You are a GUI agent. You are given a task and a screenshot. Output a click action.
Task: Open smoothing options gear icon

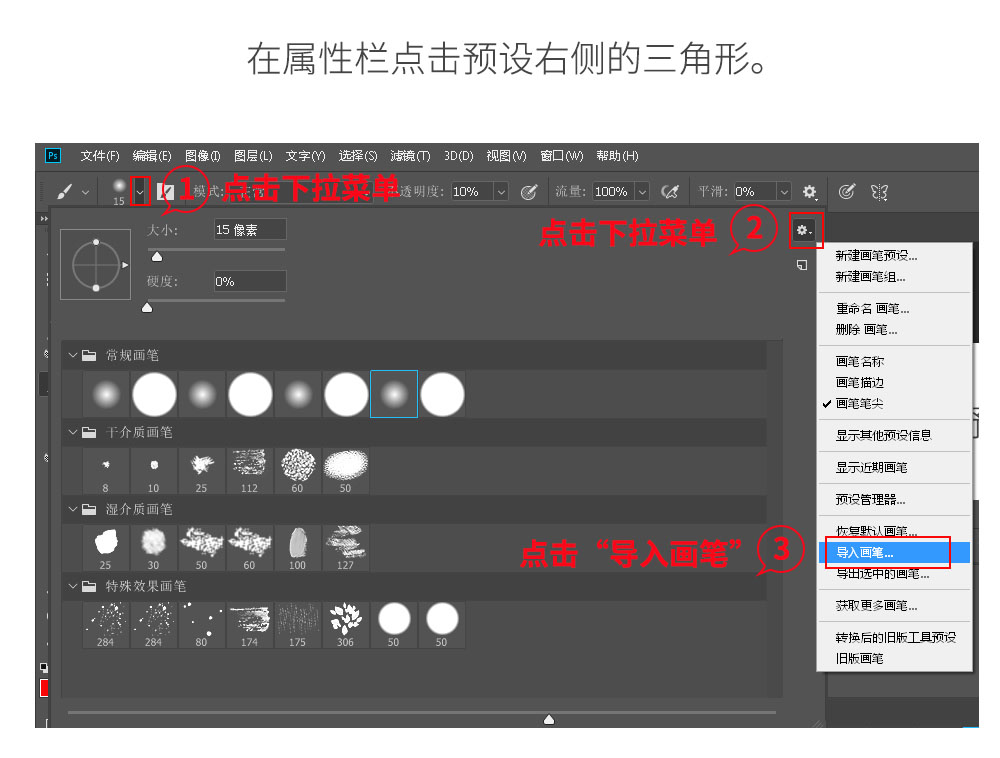click(x=809, y=192)
